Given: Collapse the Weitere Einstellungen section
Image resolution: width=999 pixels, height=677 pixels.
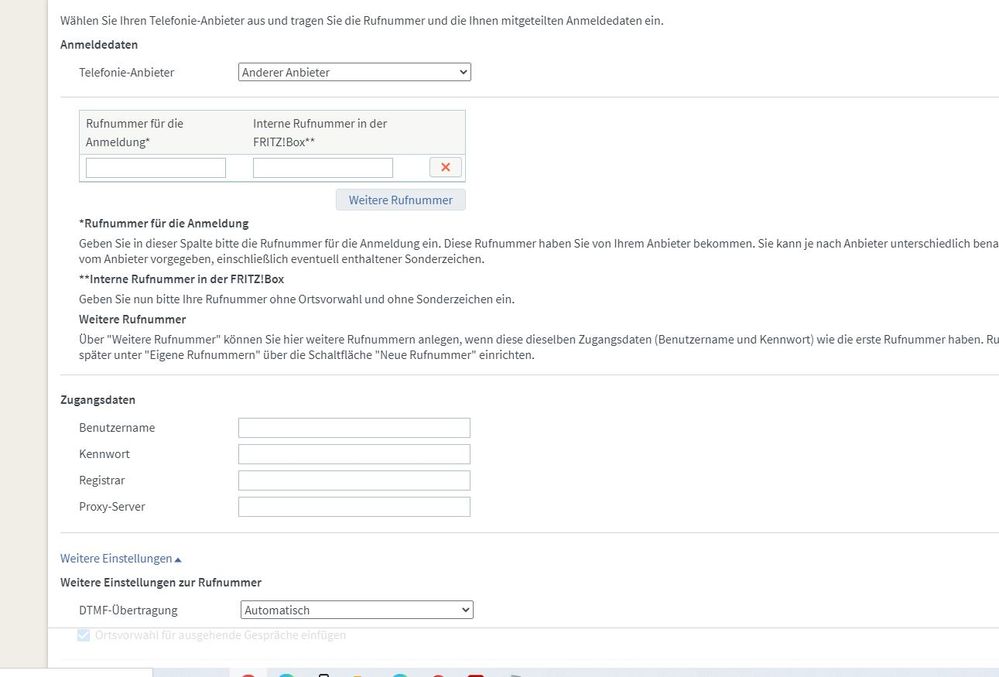Looking at the screenshot, I should 121,559.
